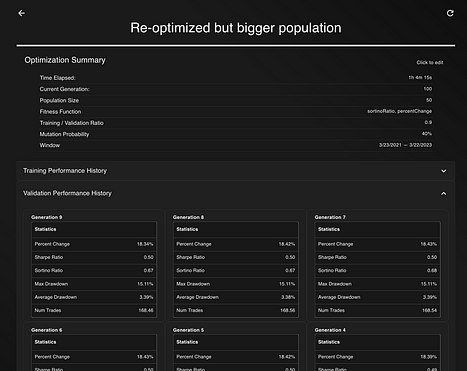Click the Validation Performance History heading
The image size is (467, 371).
67,193
